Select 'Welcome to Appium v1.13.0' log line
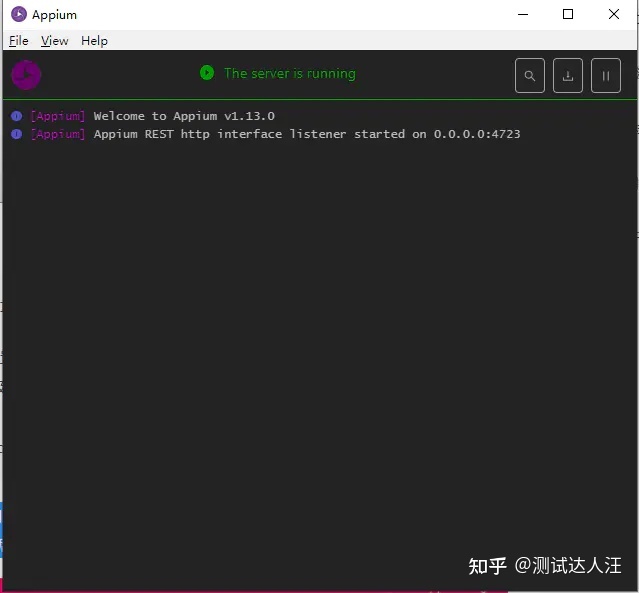Screen dimensions: 639x593 point(184,116)
